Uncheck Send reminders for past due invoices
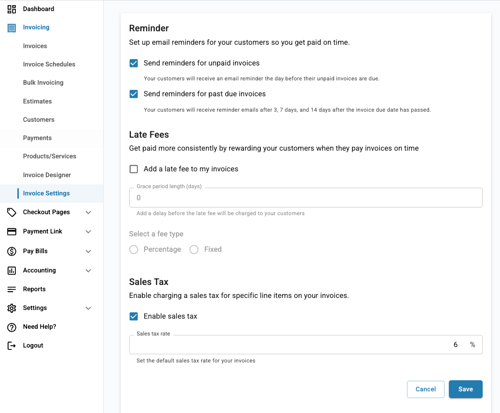The width and height of the screenshot is (500, 413). click(134, 94)
